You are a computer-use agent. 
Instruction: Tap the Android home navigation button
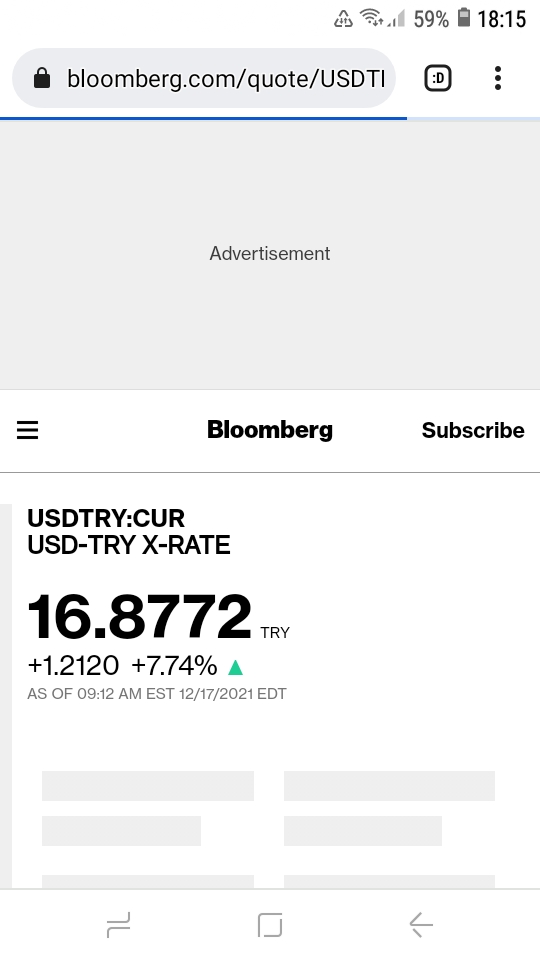[270, 924]
